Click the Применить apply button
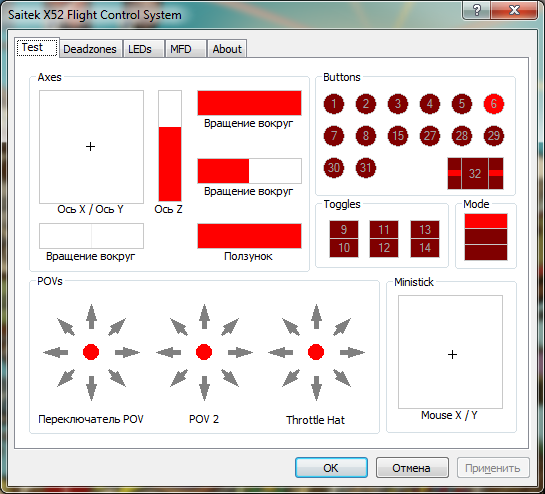 [493, 468]
